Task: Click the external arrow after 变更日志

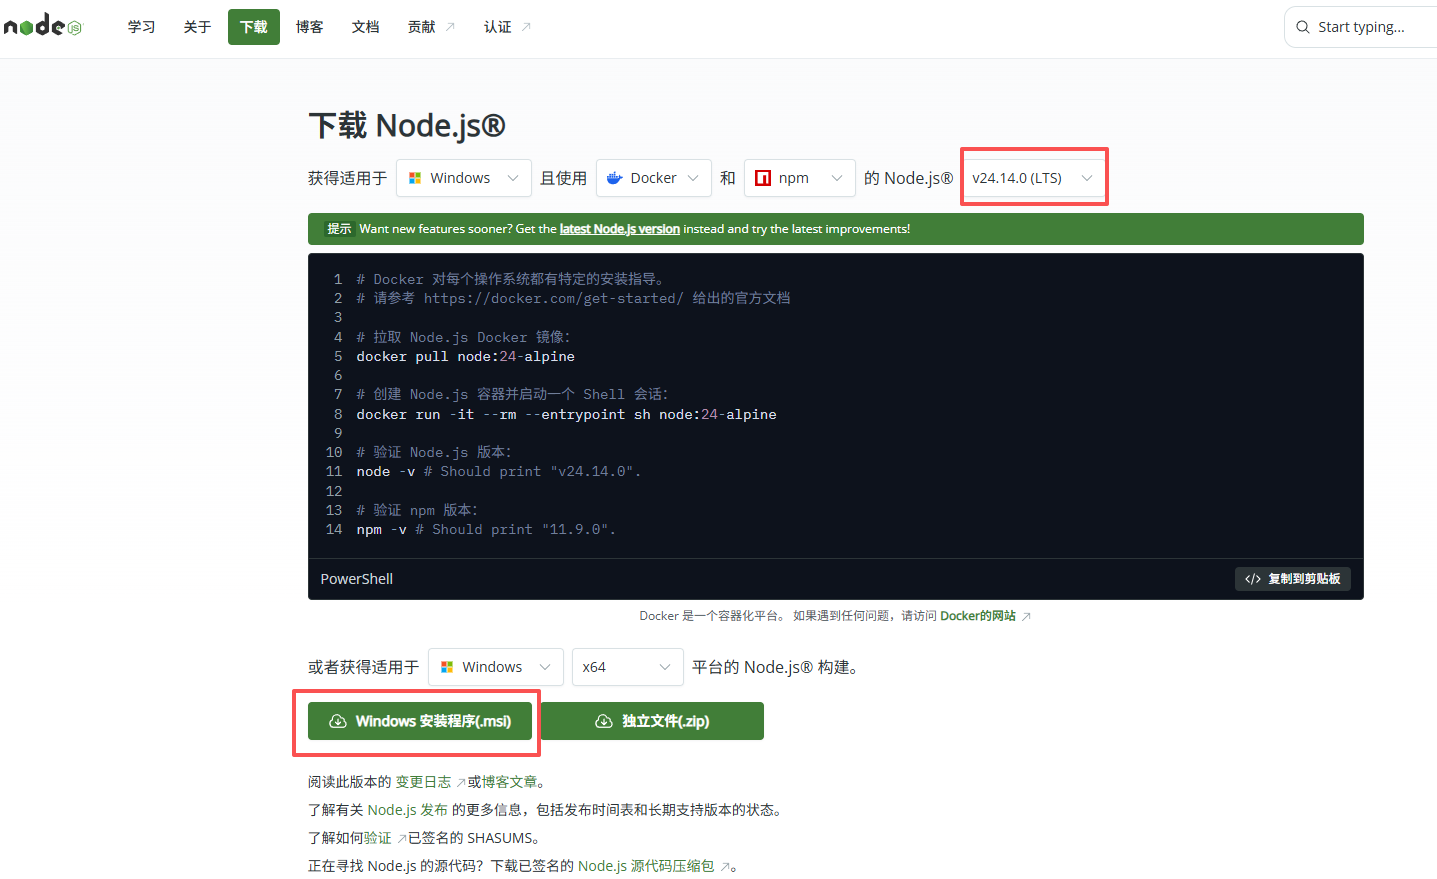Action: click(x=461, y=783)
